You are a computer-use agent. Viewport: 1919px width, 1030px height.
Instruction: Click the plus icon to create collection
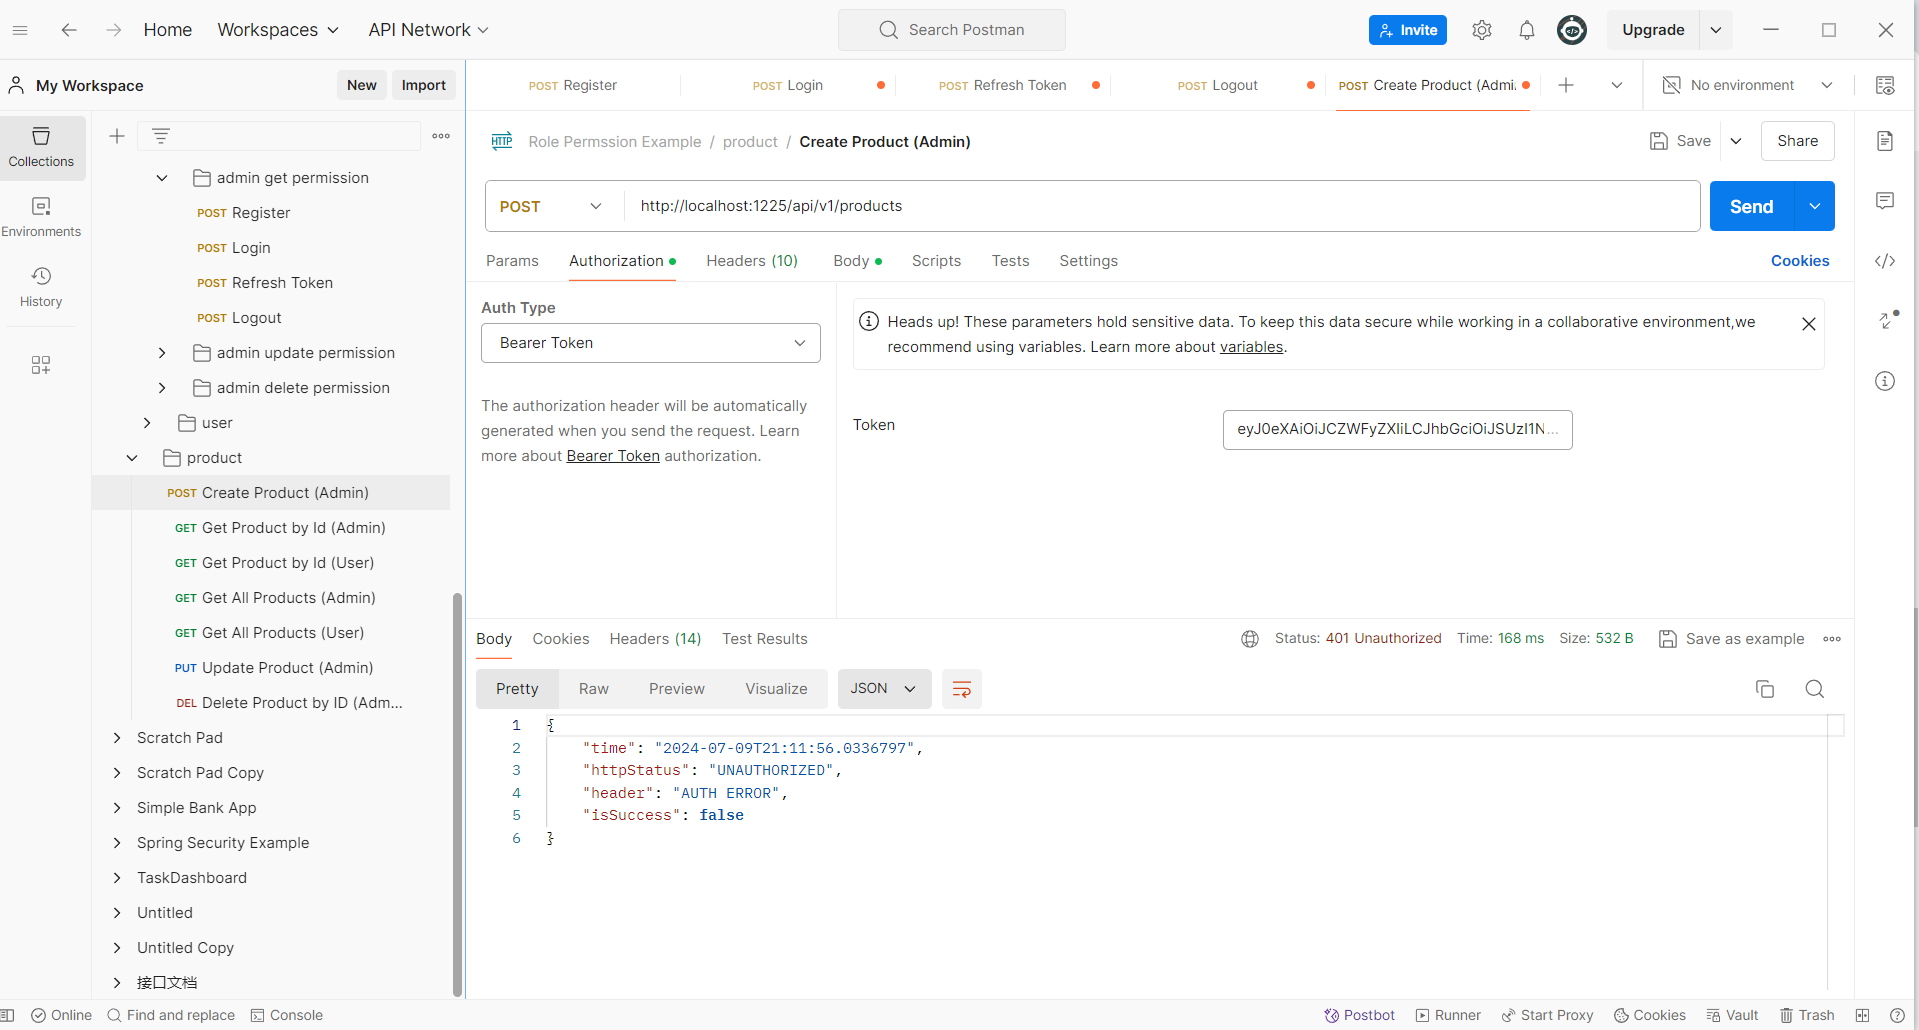click(x=117, y=136)
